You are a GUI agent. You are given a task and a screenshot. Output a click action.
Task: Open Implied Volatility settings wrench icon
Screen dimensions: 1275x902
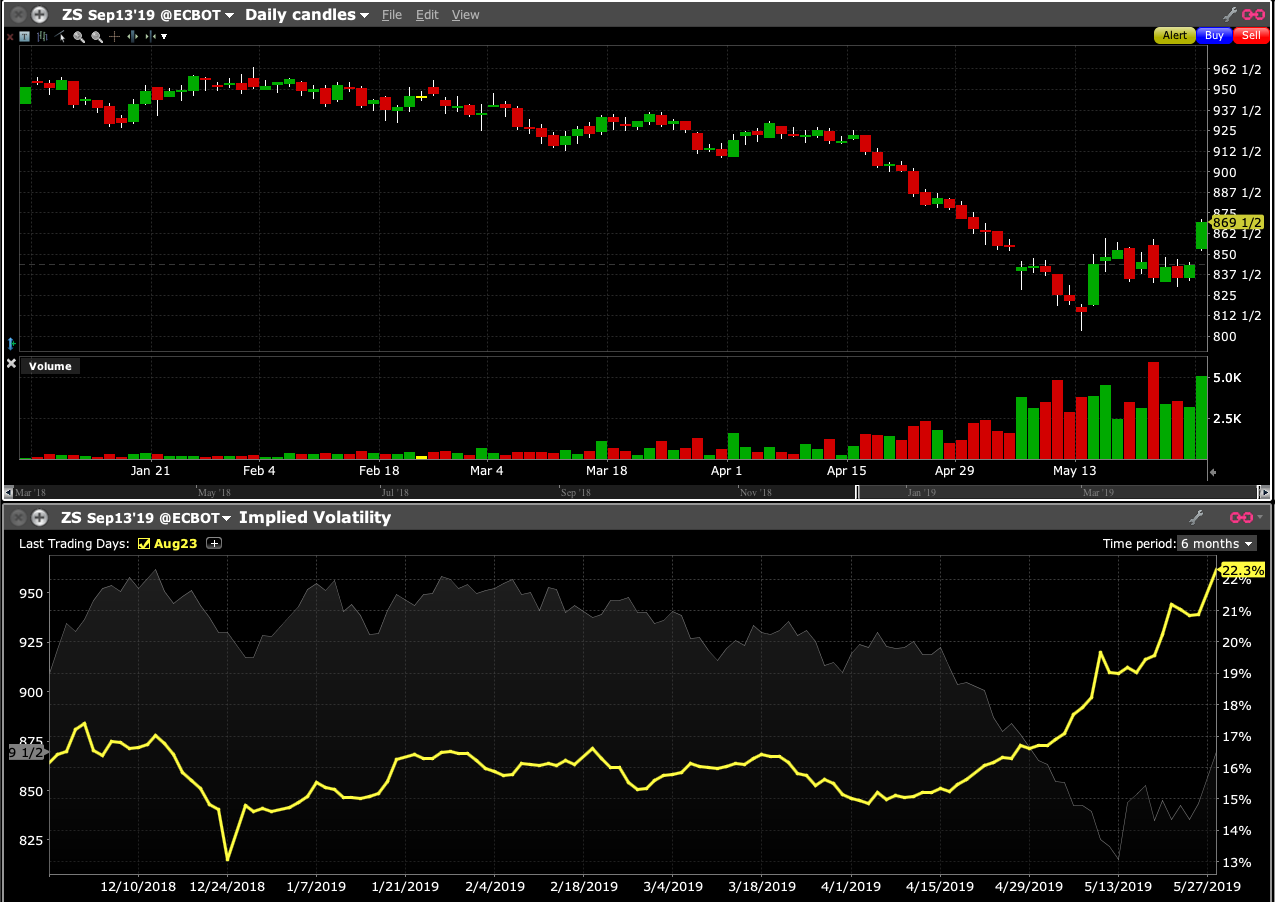tap(1196, 518)
